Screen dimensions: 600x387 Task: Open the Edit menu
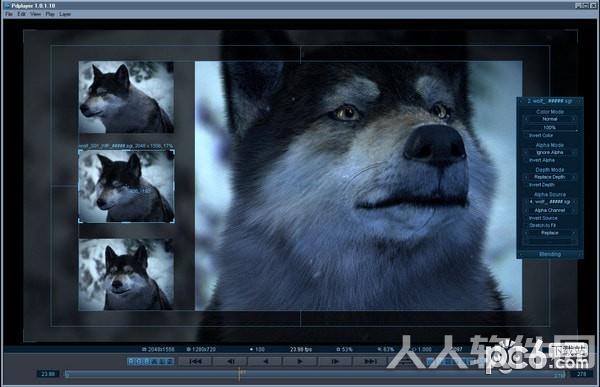tap(21, 14)
